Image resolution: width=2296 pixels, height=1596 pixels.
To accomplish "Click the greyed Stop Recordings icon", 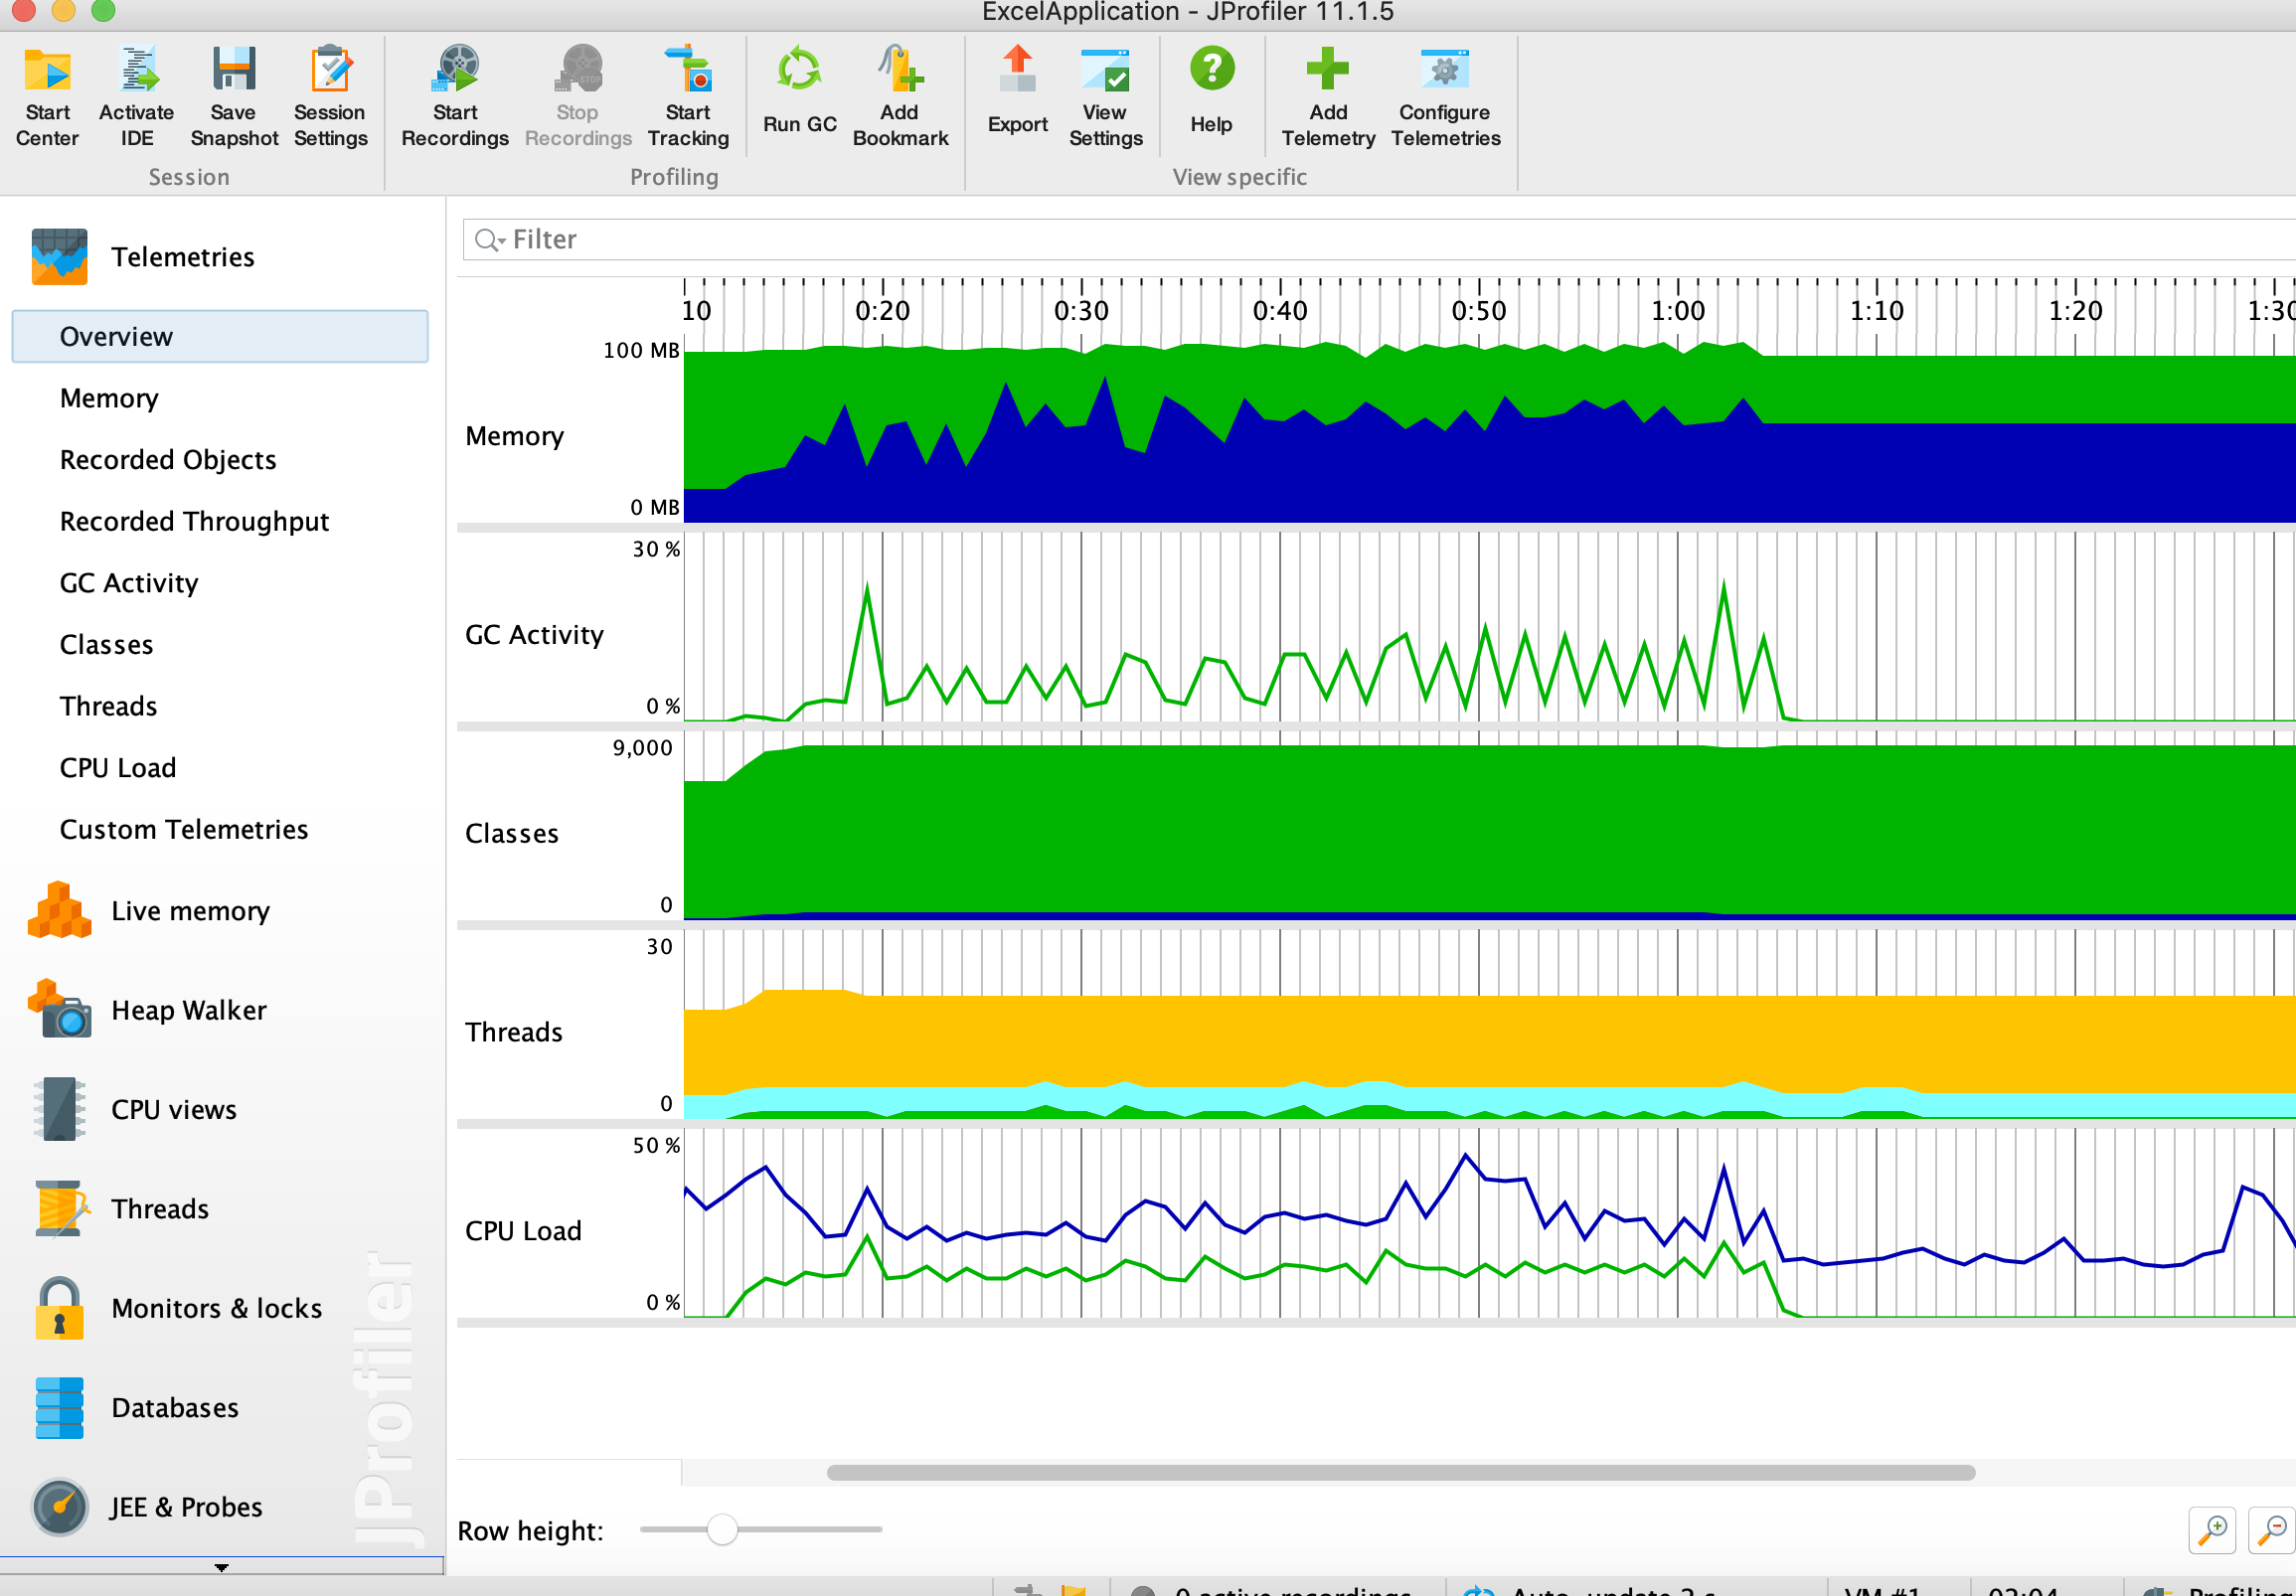I will point(578,70).
